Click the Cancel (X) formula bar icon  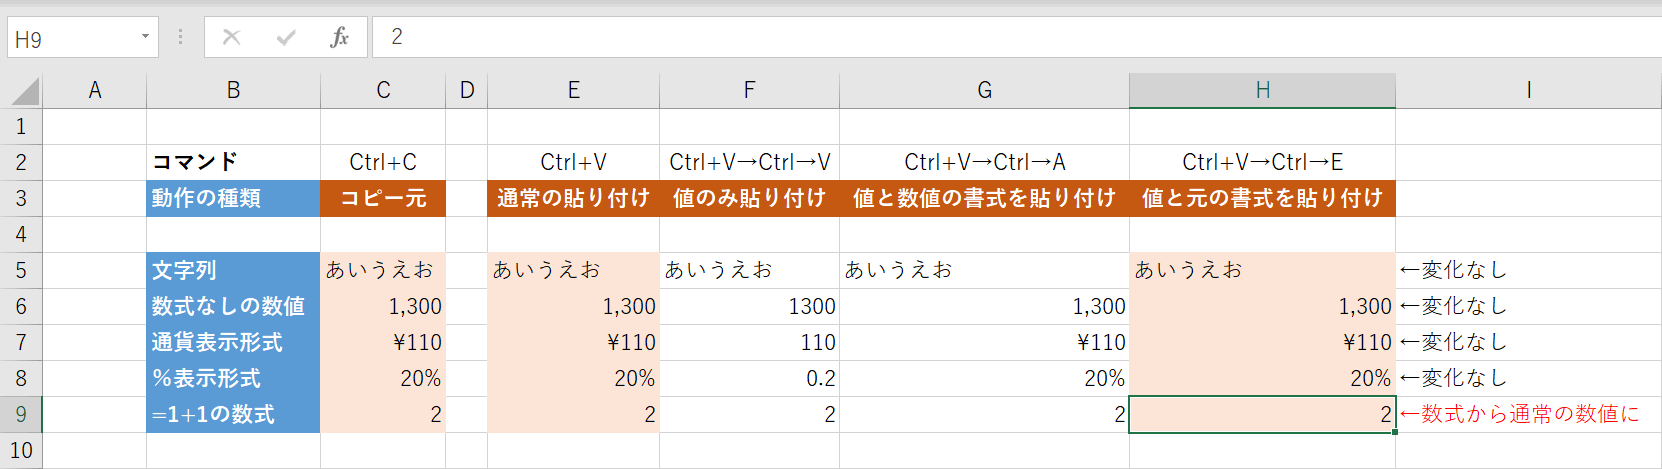(x=231, y=37)
